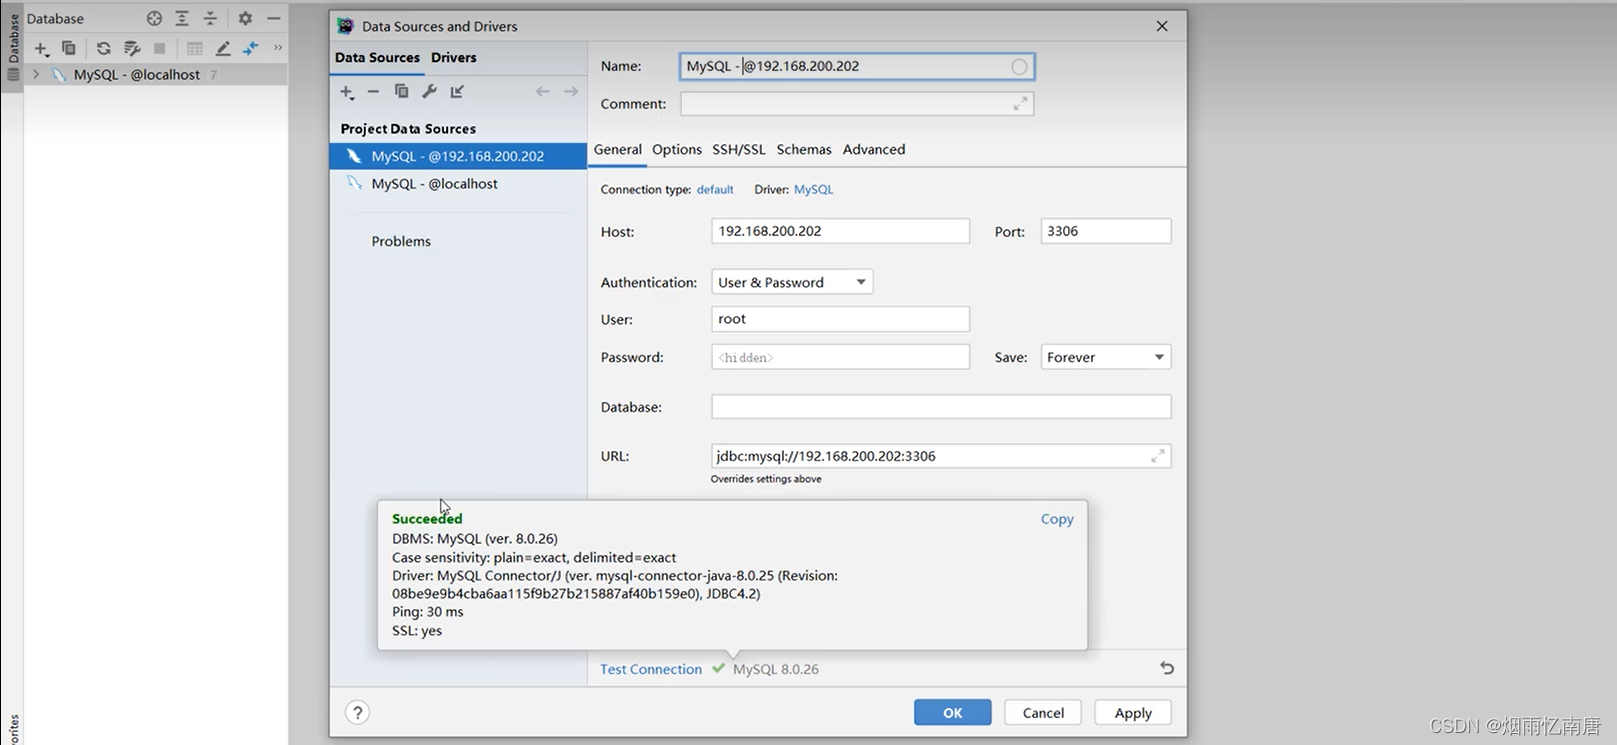
Task: Open the Database vertical tool window tab
Action: click(13, 45)
